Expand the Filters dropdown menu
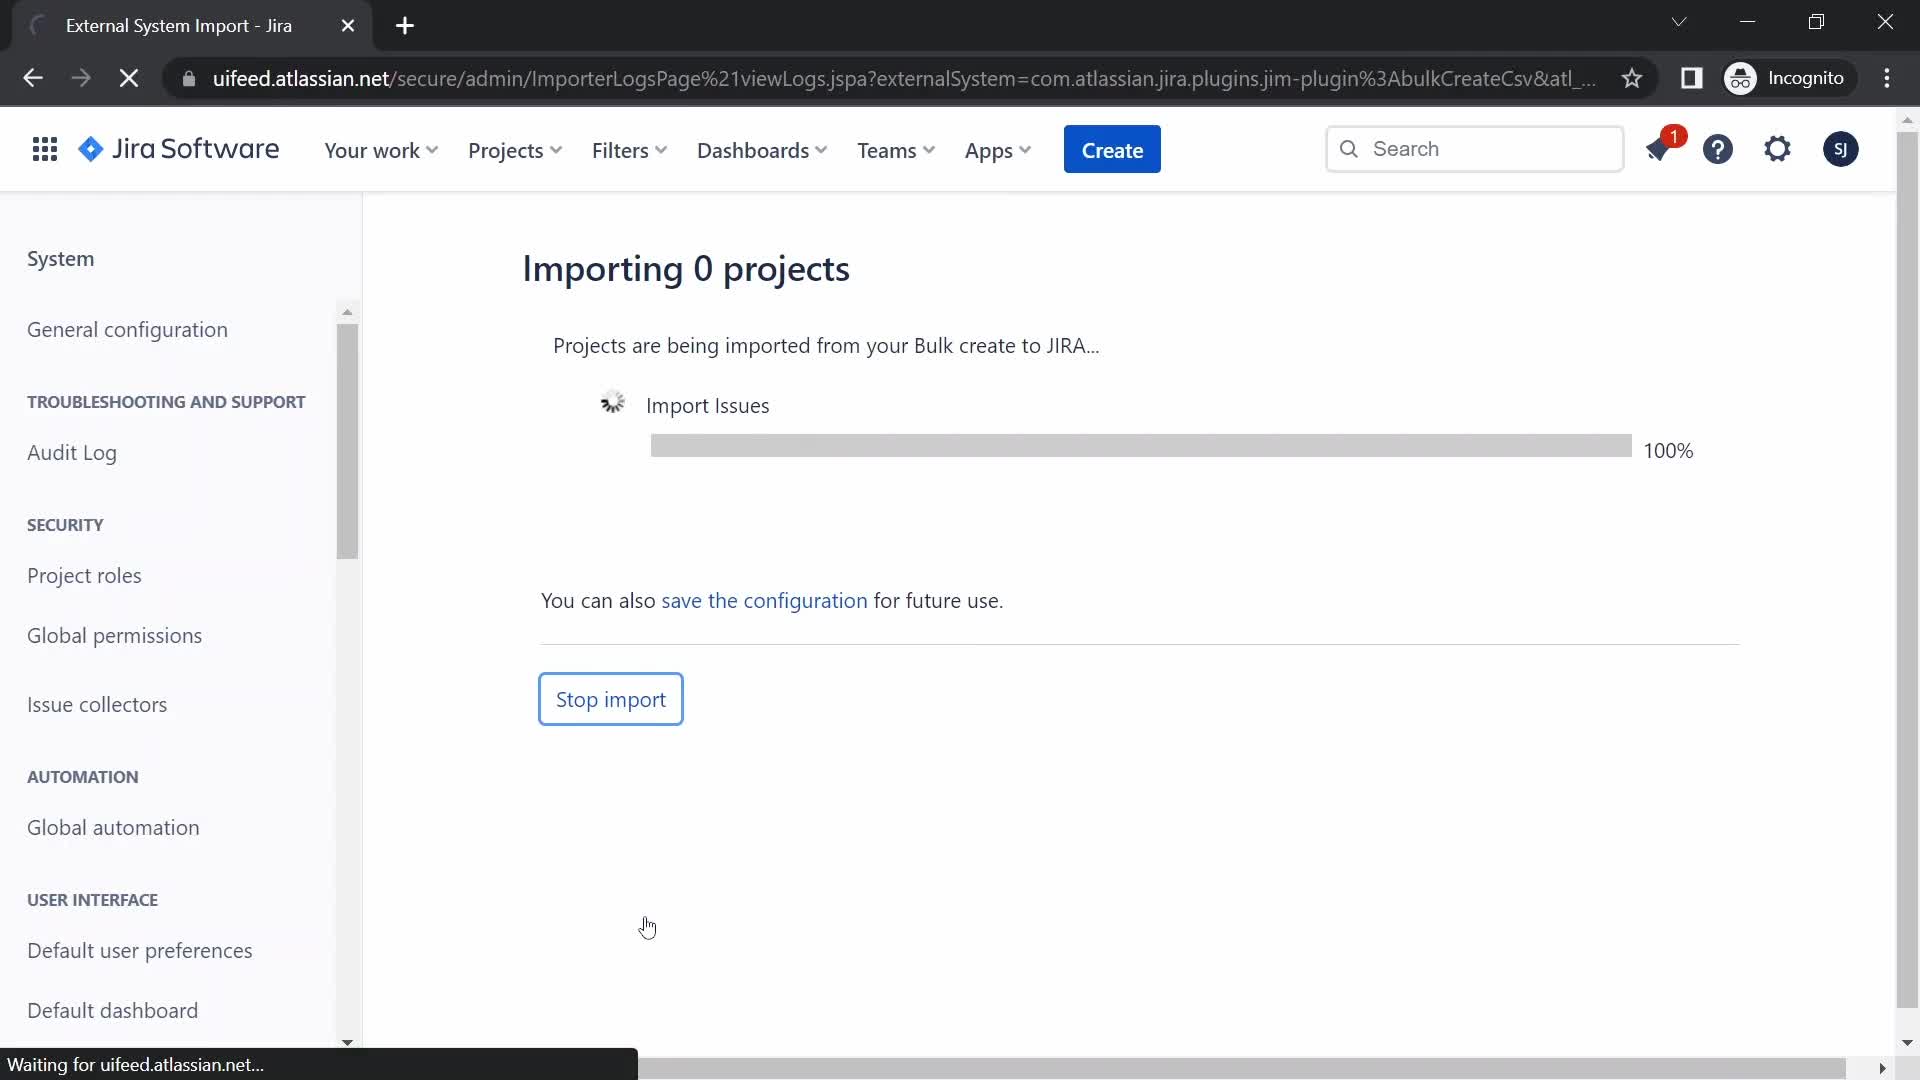 [630, 150]
